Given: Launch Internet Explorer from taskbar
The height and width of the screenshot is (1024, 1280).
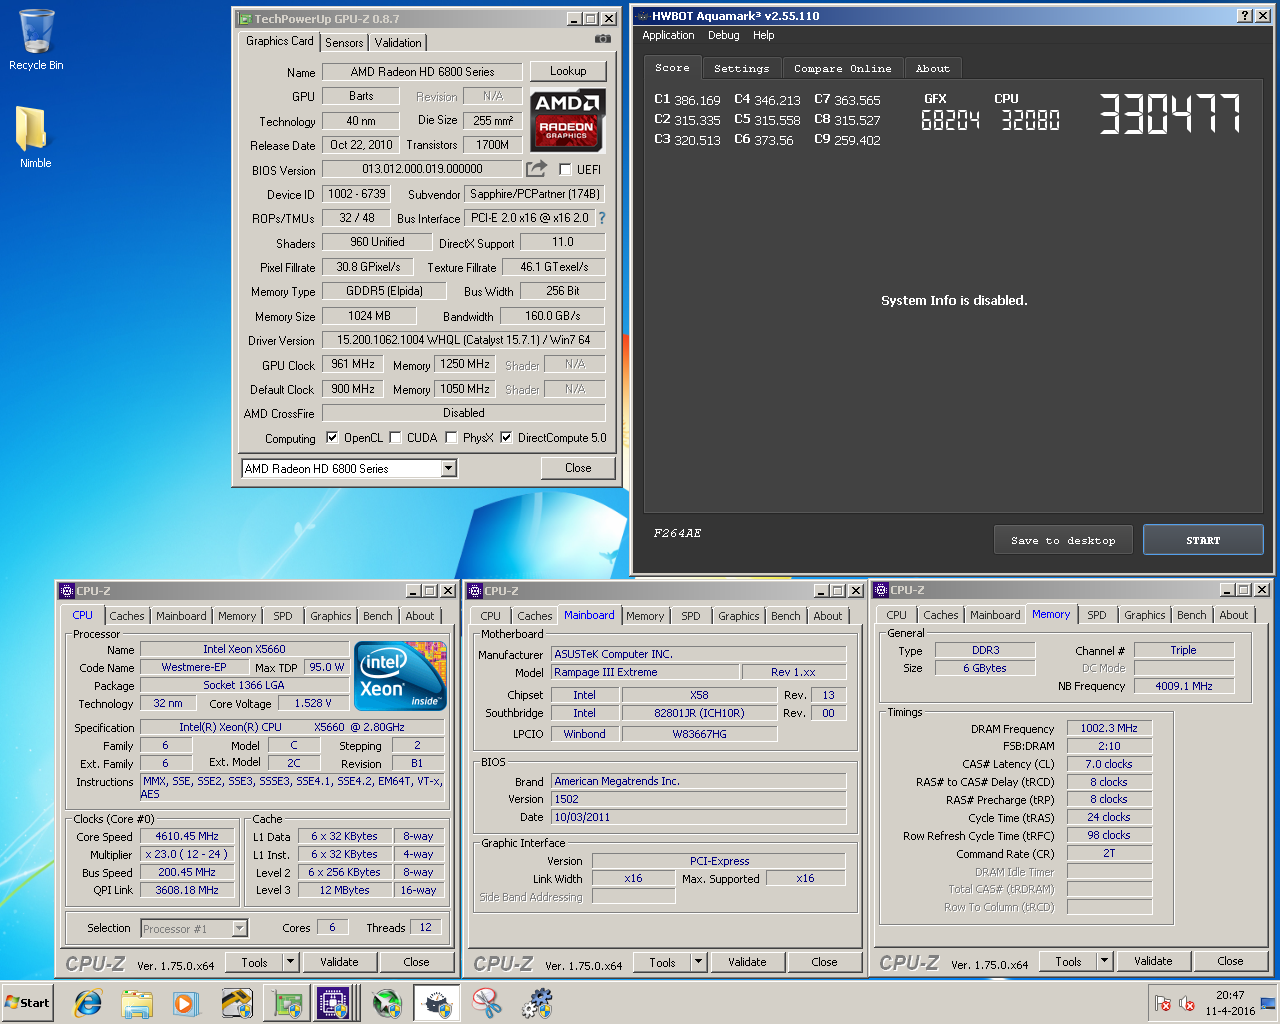Looking at the screenshot, I should [88, 1003].
